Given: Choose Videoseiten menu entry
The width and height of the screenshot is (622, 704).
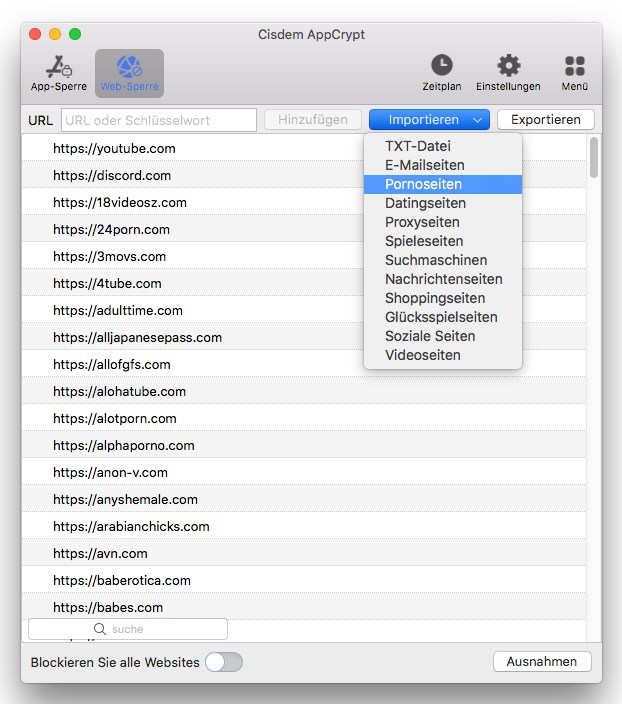Looking at the screenshot, I should 443,355.
